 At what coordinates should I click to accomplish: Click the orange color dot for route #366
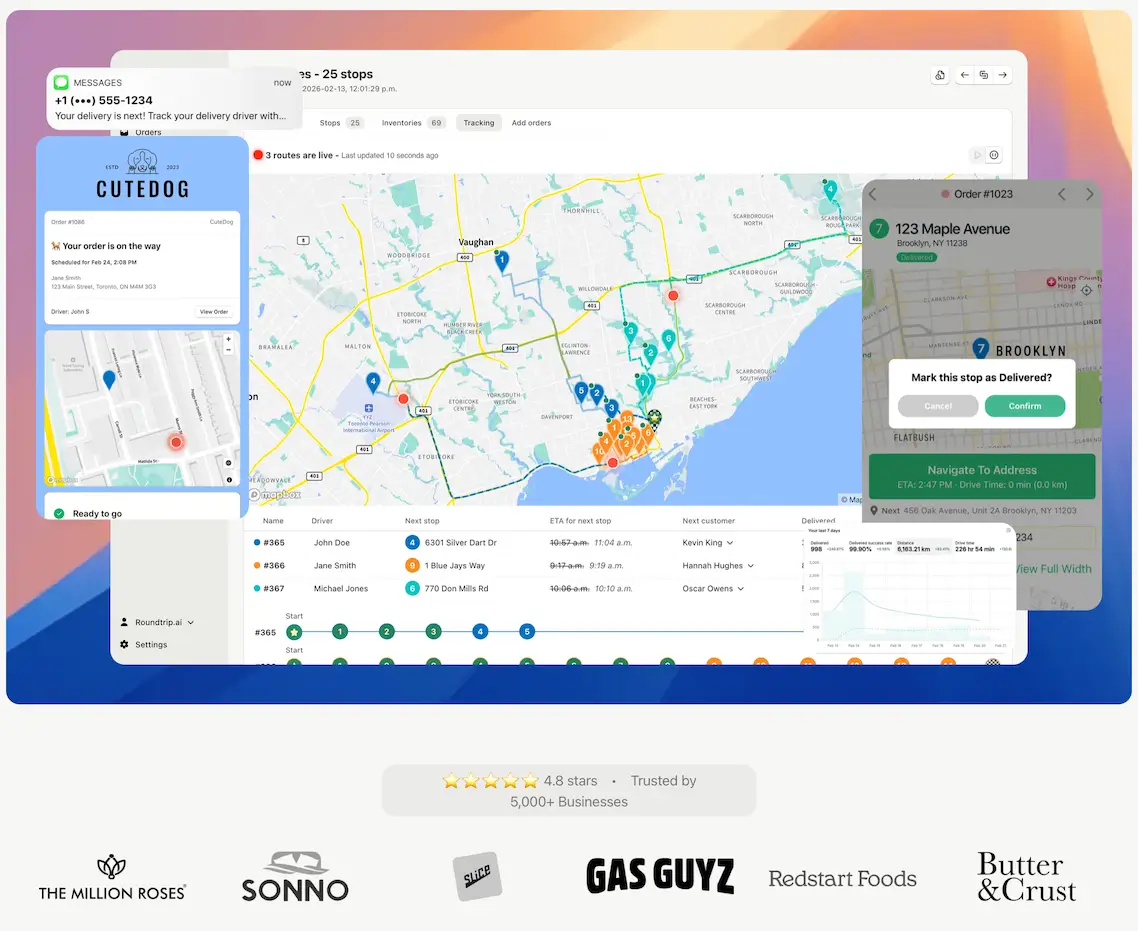tap(257, 565)
